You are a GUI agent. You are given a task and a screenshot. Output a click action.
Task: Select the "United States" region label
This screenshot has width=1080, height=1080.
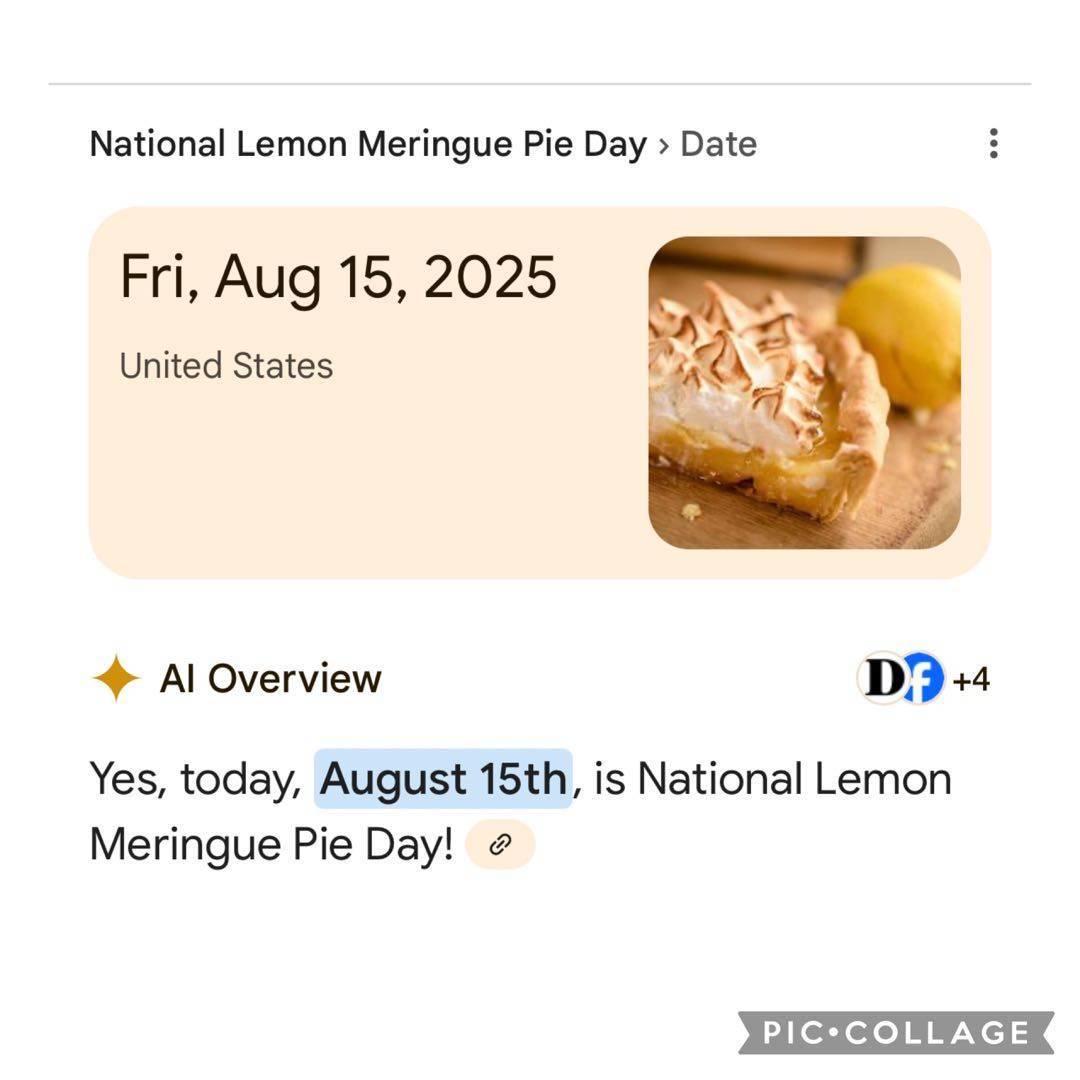pyautogui.click(x=226, y=366)
